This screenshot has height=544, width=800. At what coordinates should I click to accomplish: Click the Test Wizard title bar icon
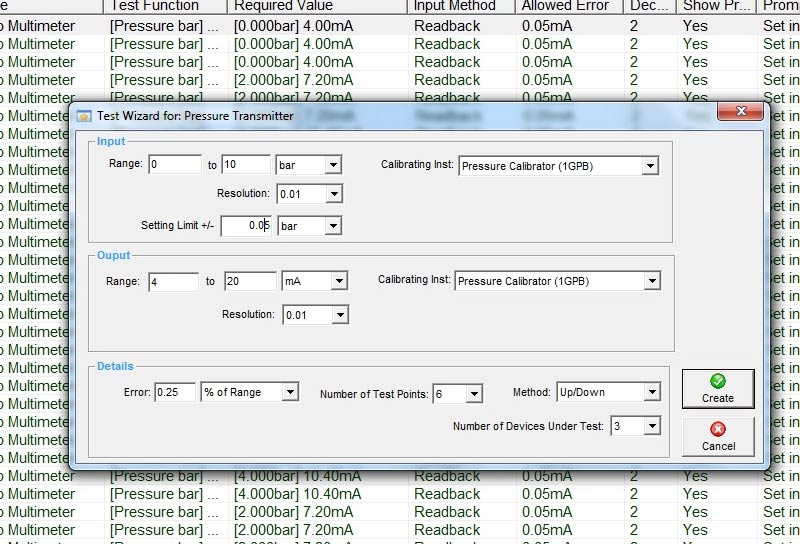[x=84, y=116]
